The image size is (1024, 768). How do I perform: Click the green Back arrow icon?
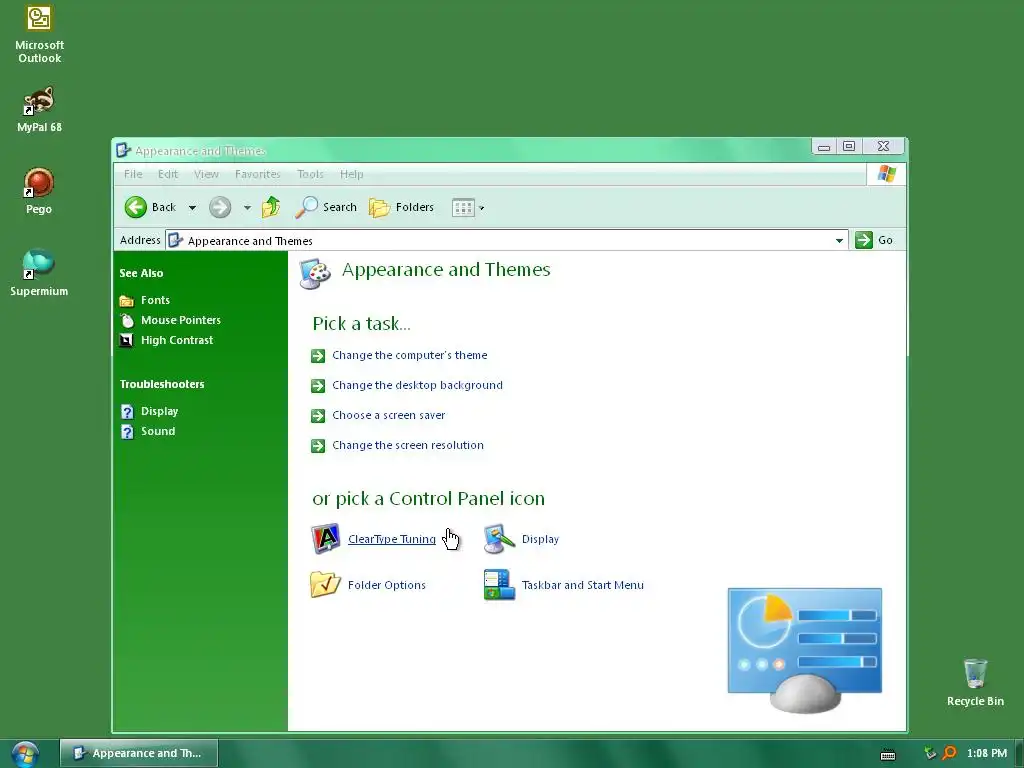136,207
